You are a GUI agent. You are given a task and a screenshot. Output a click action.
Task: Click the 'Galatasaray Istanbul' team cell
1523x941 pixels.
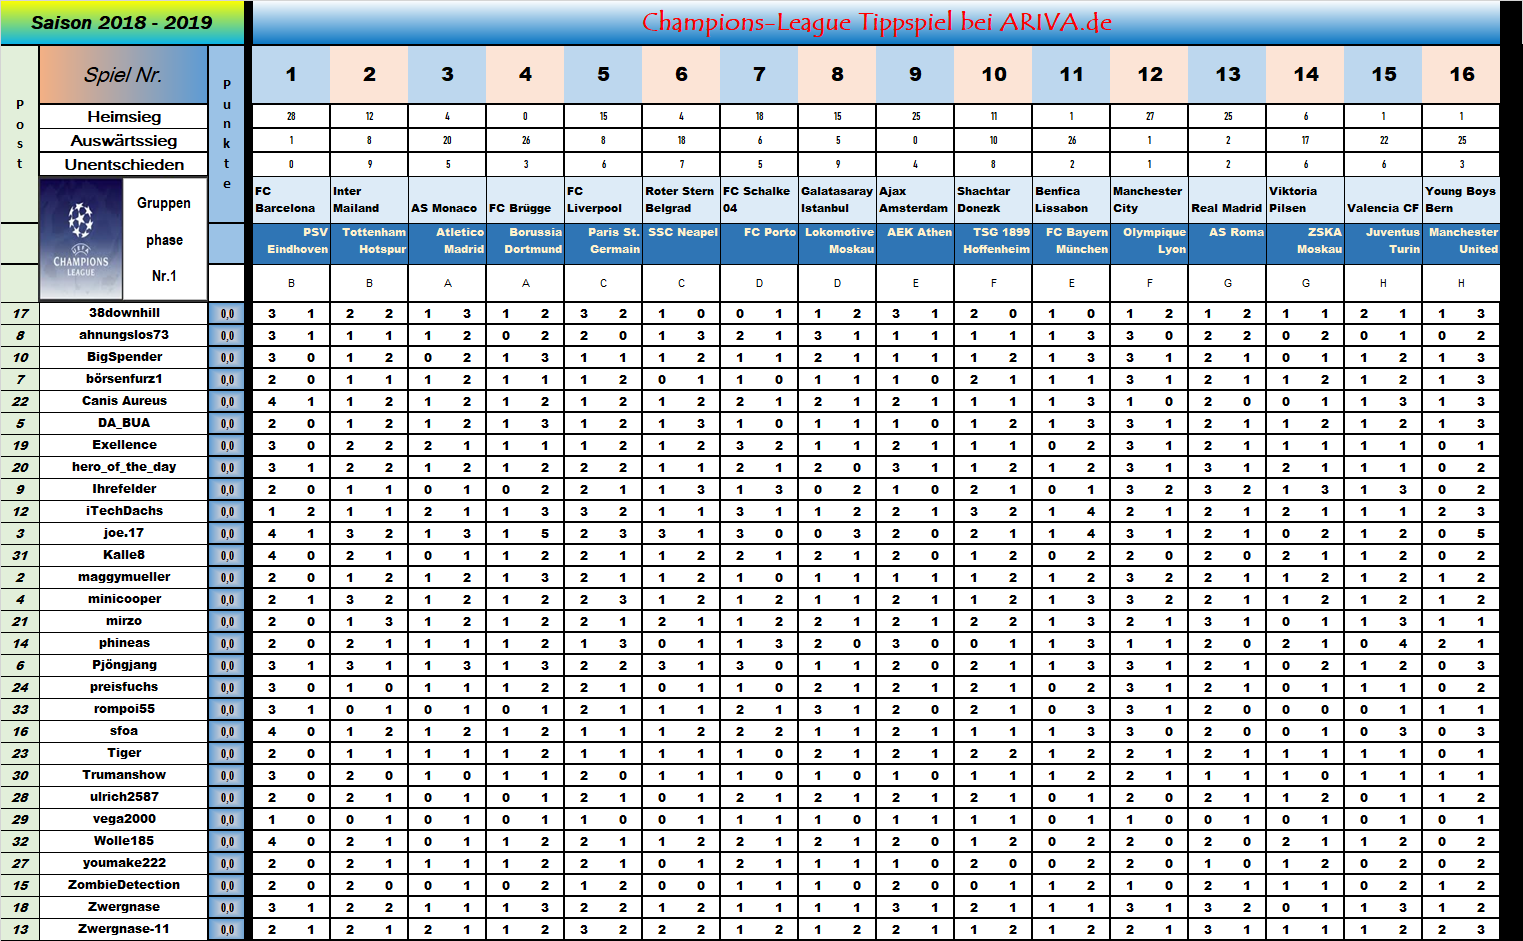(837, 200)
